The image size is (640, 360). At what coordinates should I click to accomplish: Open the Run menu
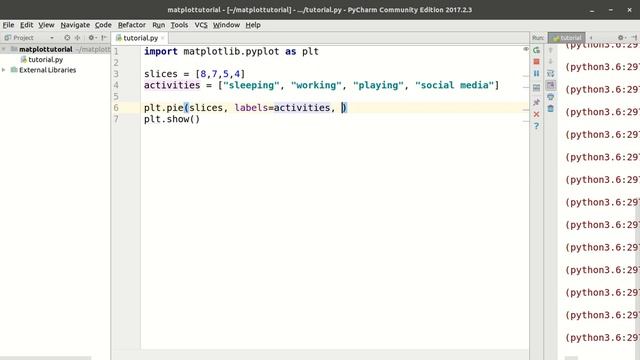(158, 25)
